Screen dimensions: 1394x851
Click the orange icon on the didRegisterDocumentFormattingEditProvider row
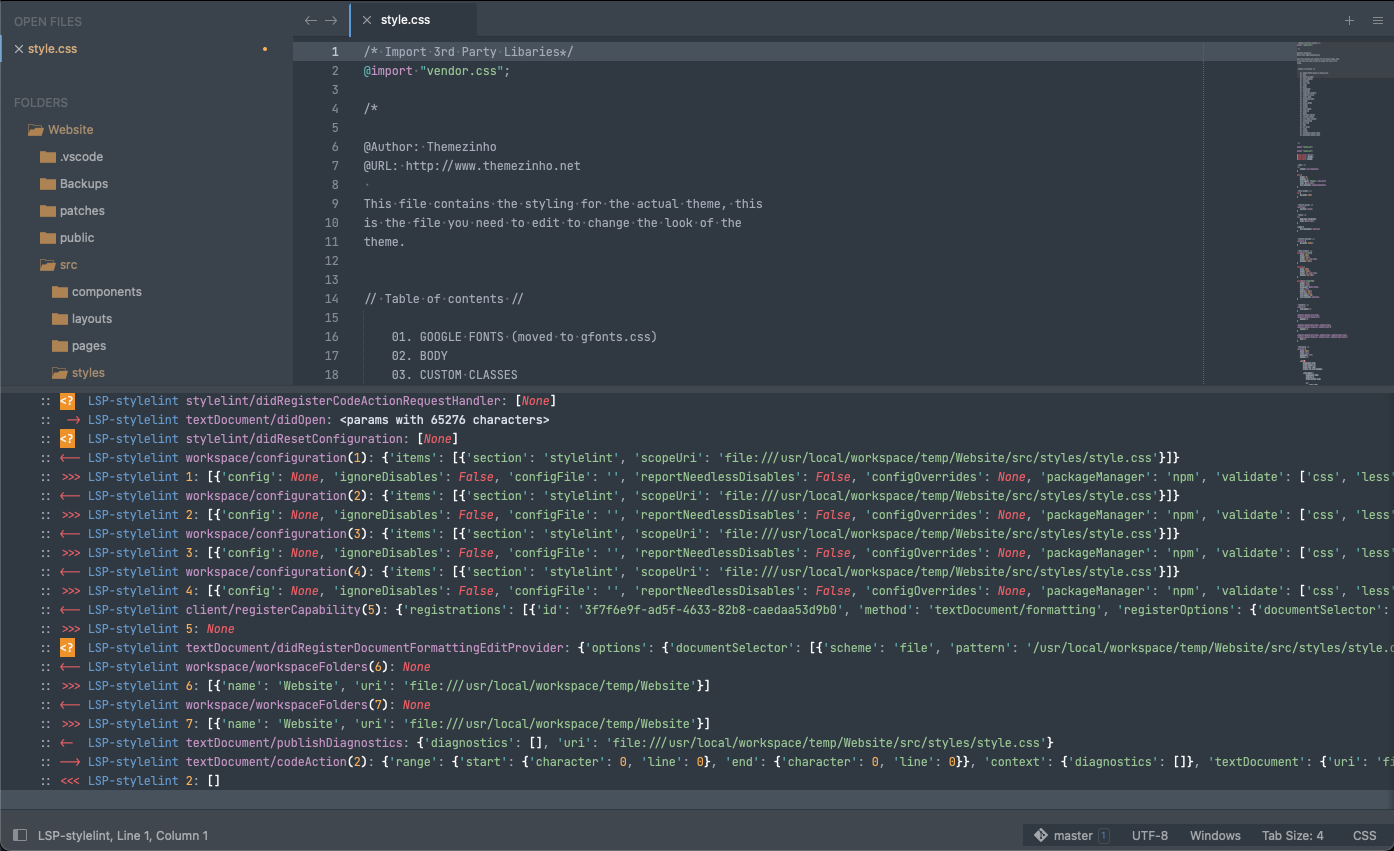pyautogui.click(x=67, y=648)
